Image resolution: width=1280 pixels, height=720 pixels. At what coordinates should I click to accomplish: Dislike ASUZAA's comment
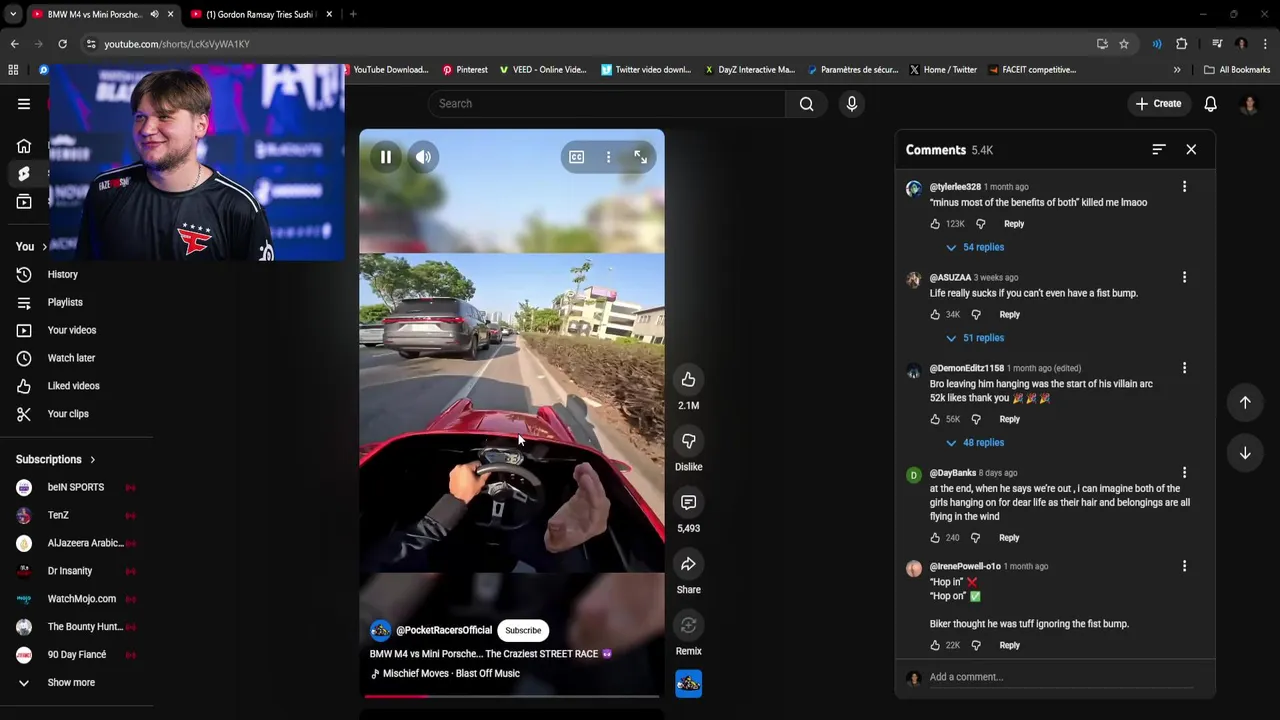coord(976,315)
